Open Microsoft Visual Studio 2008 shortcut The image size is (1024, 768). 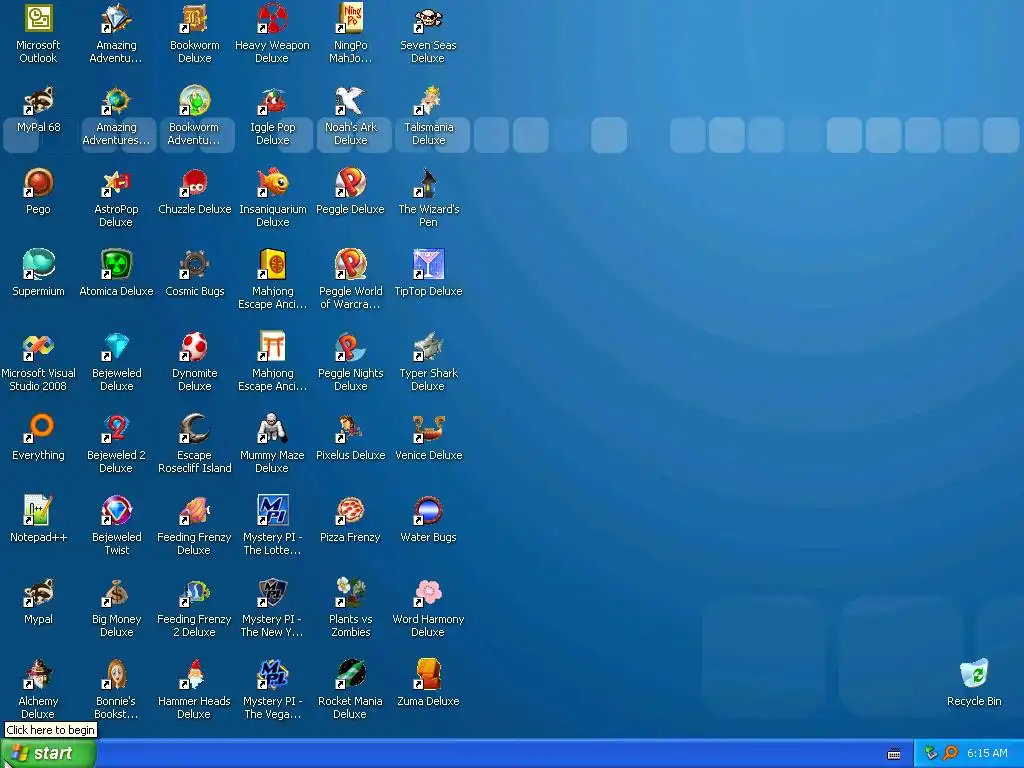coord(38,346)
